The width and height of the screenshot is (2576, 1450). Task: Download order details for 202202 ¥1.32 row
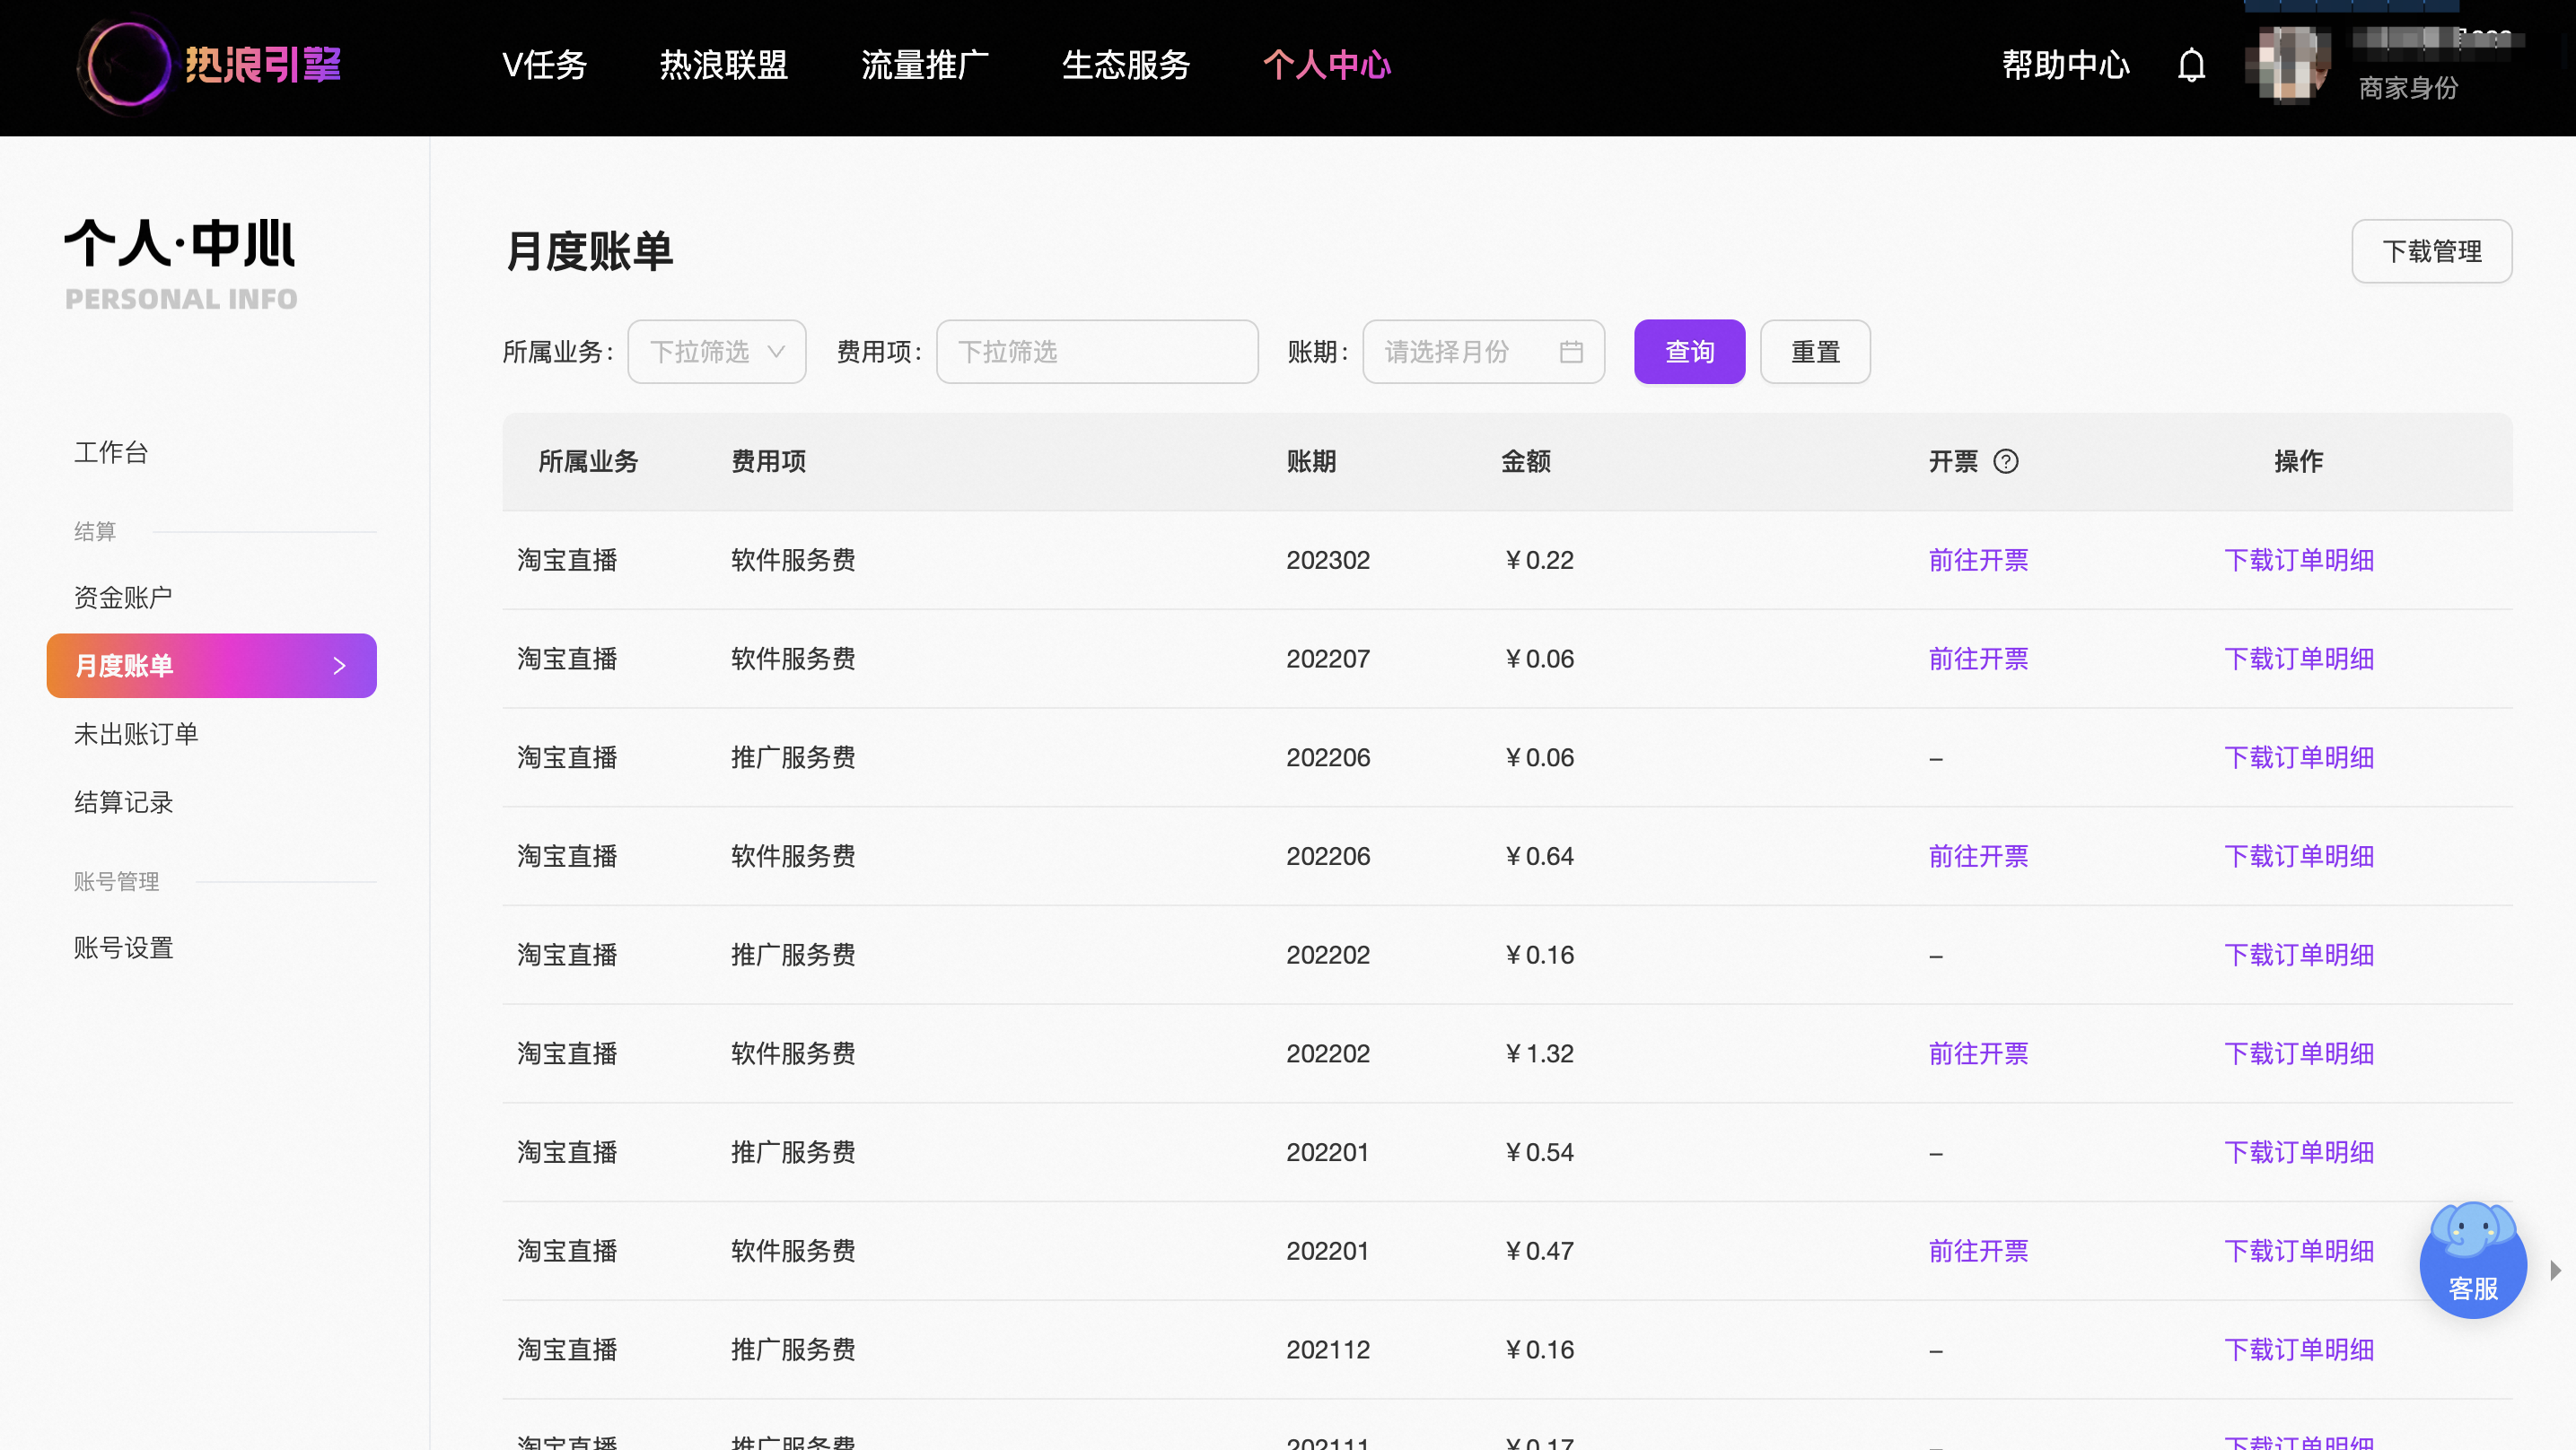tap(2299, 1053)
